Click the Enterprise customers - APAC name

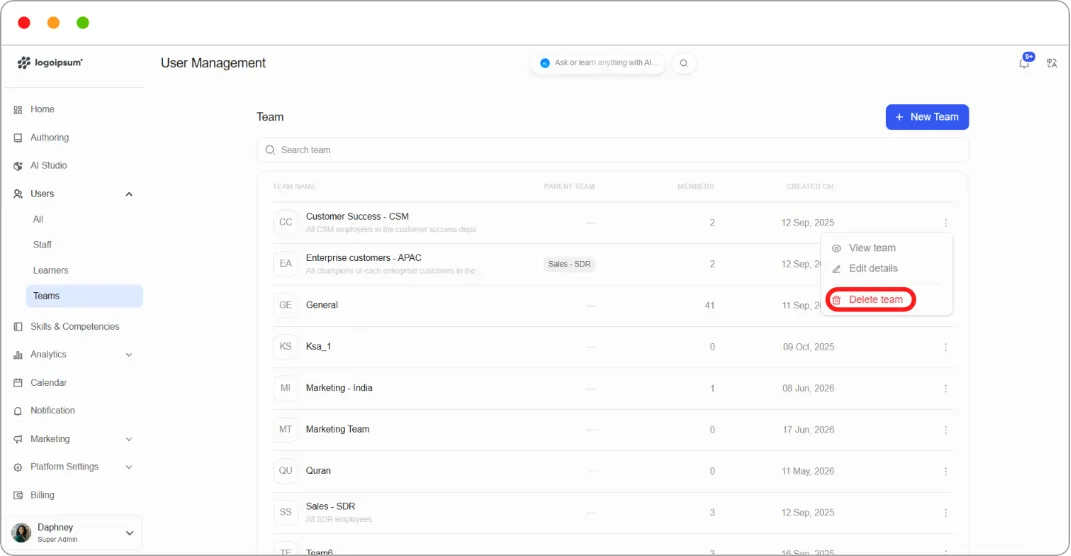(363, 258)
